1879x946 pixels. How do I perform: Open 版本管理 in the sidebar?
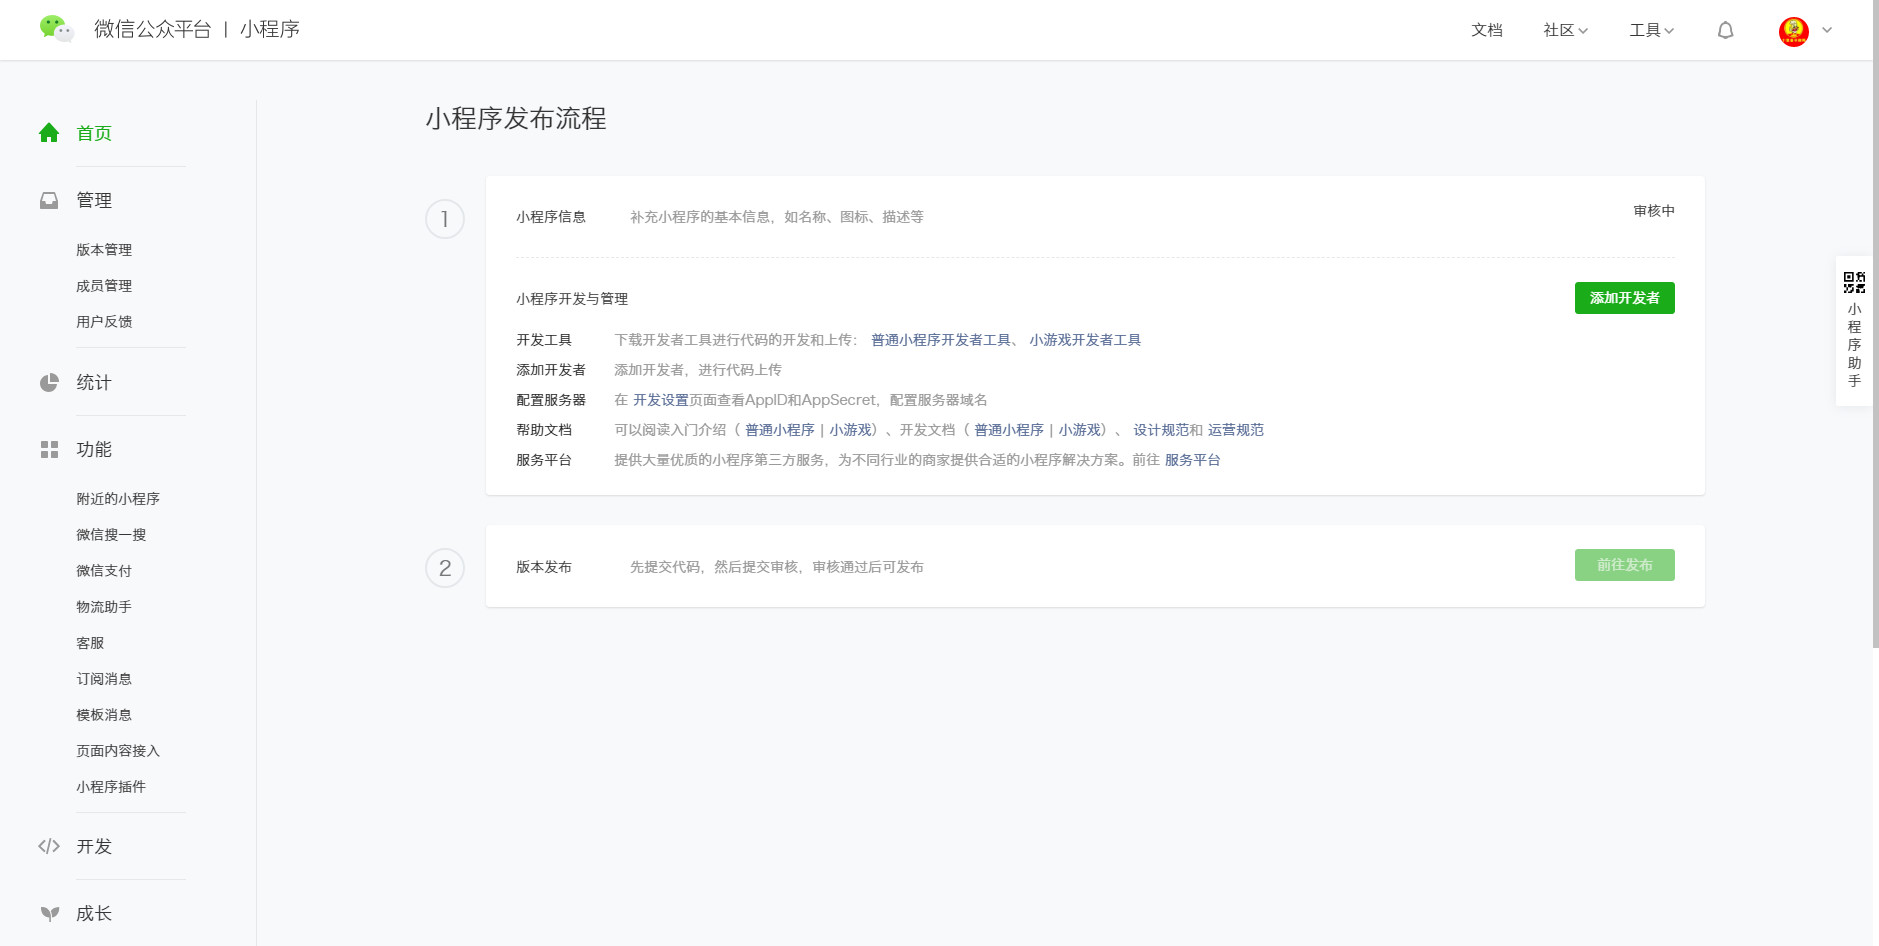tap(104, 250)
